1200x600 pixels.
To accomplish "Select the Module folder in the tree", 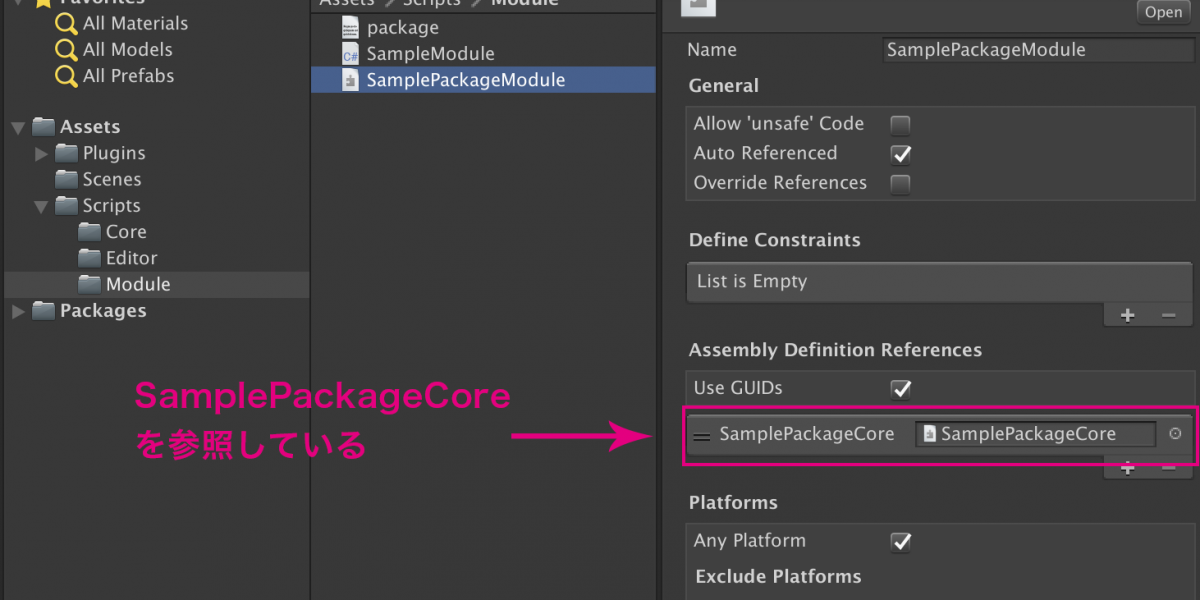I will click(137, 284).
